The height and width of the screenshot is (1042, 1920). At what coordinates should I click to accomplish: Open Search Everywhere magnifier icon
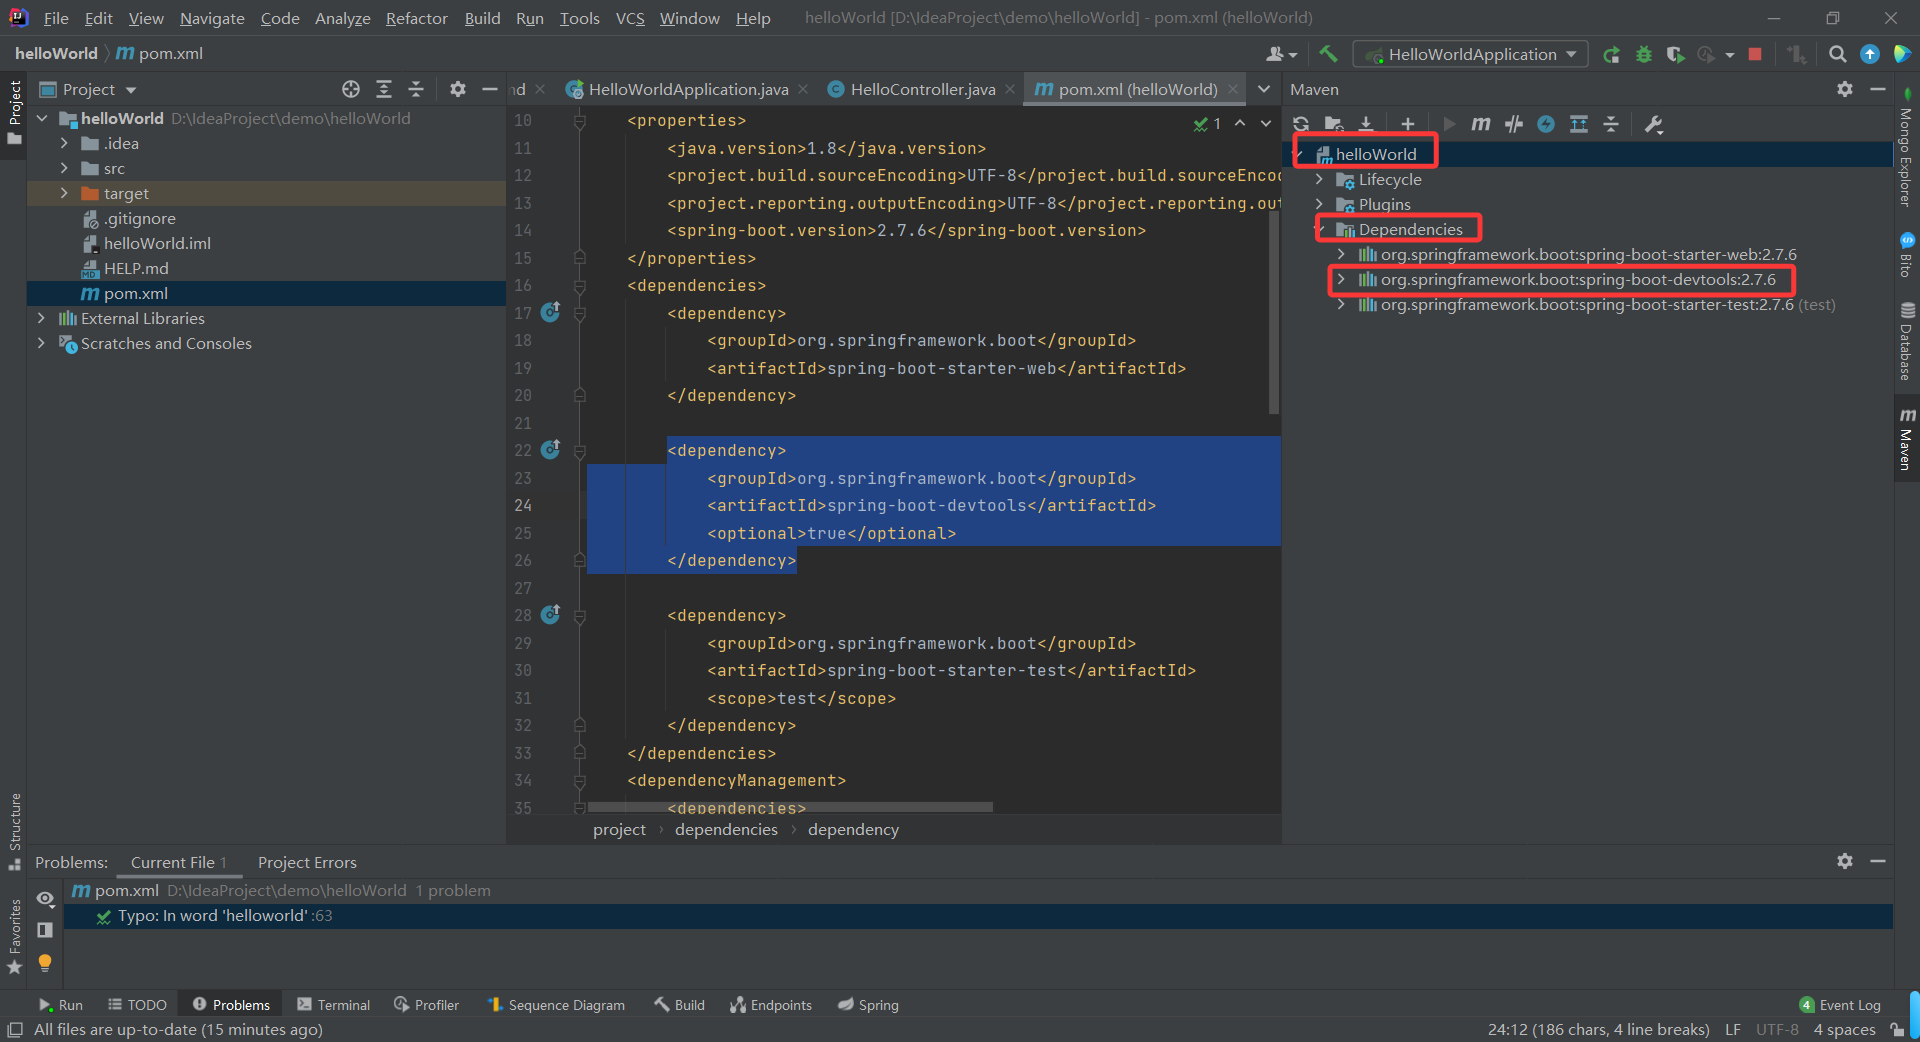1837,54
